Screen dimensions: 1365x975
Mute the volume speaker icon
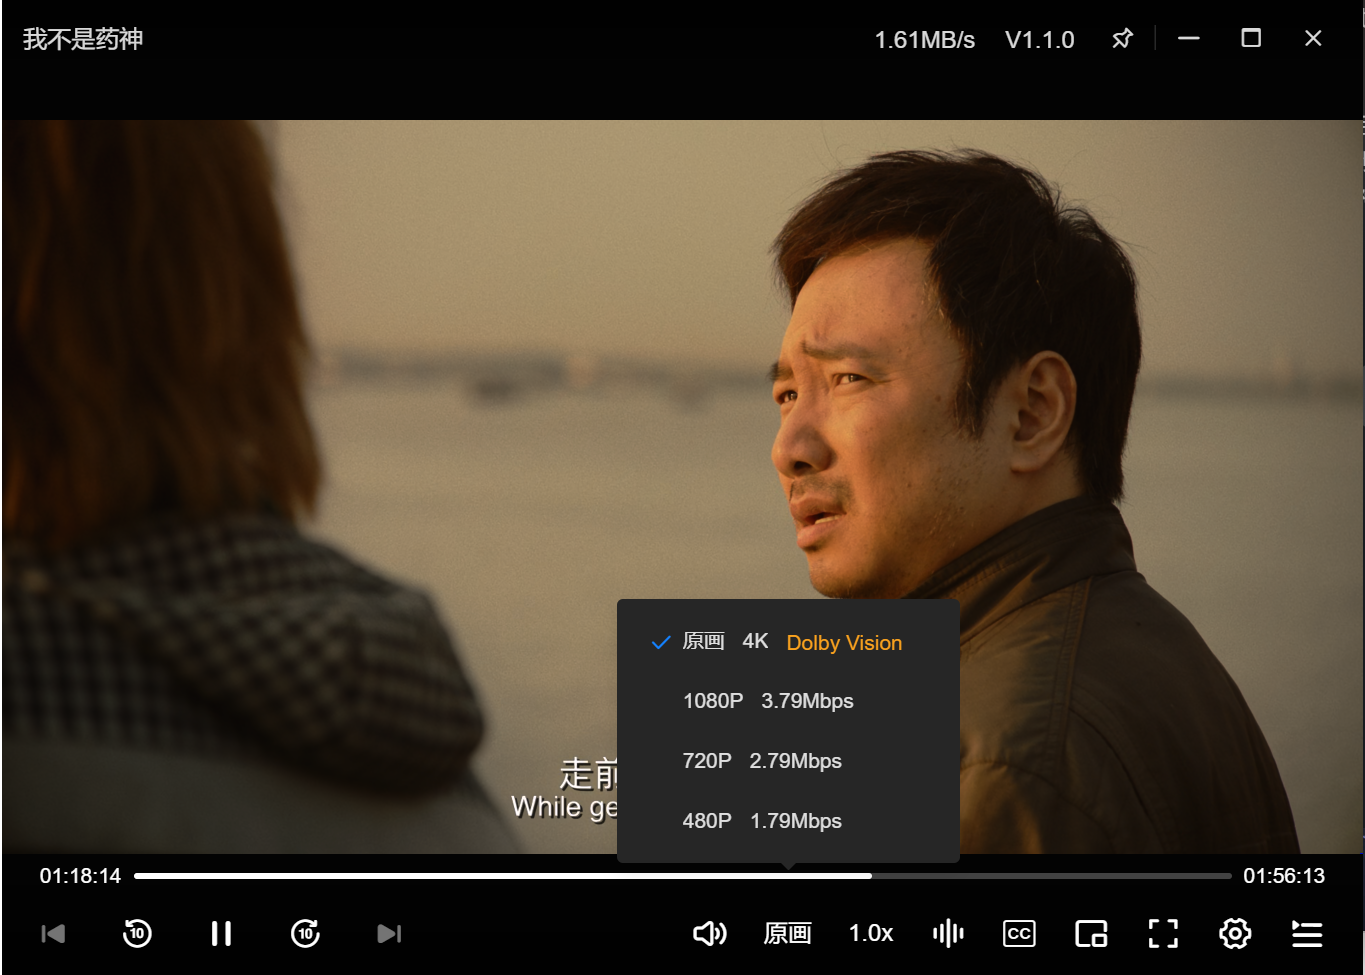tap(709, 934)
